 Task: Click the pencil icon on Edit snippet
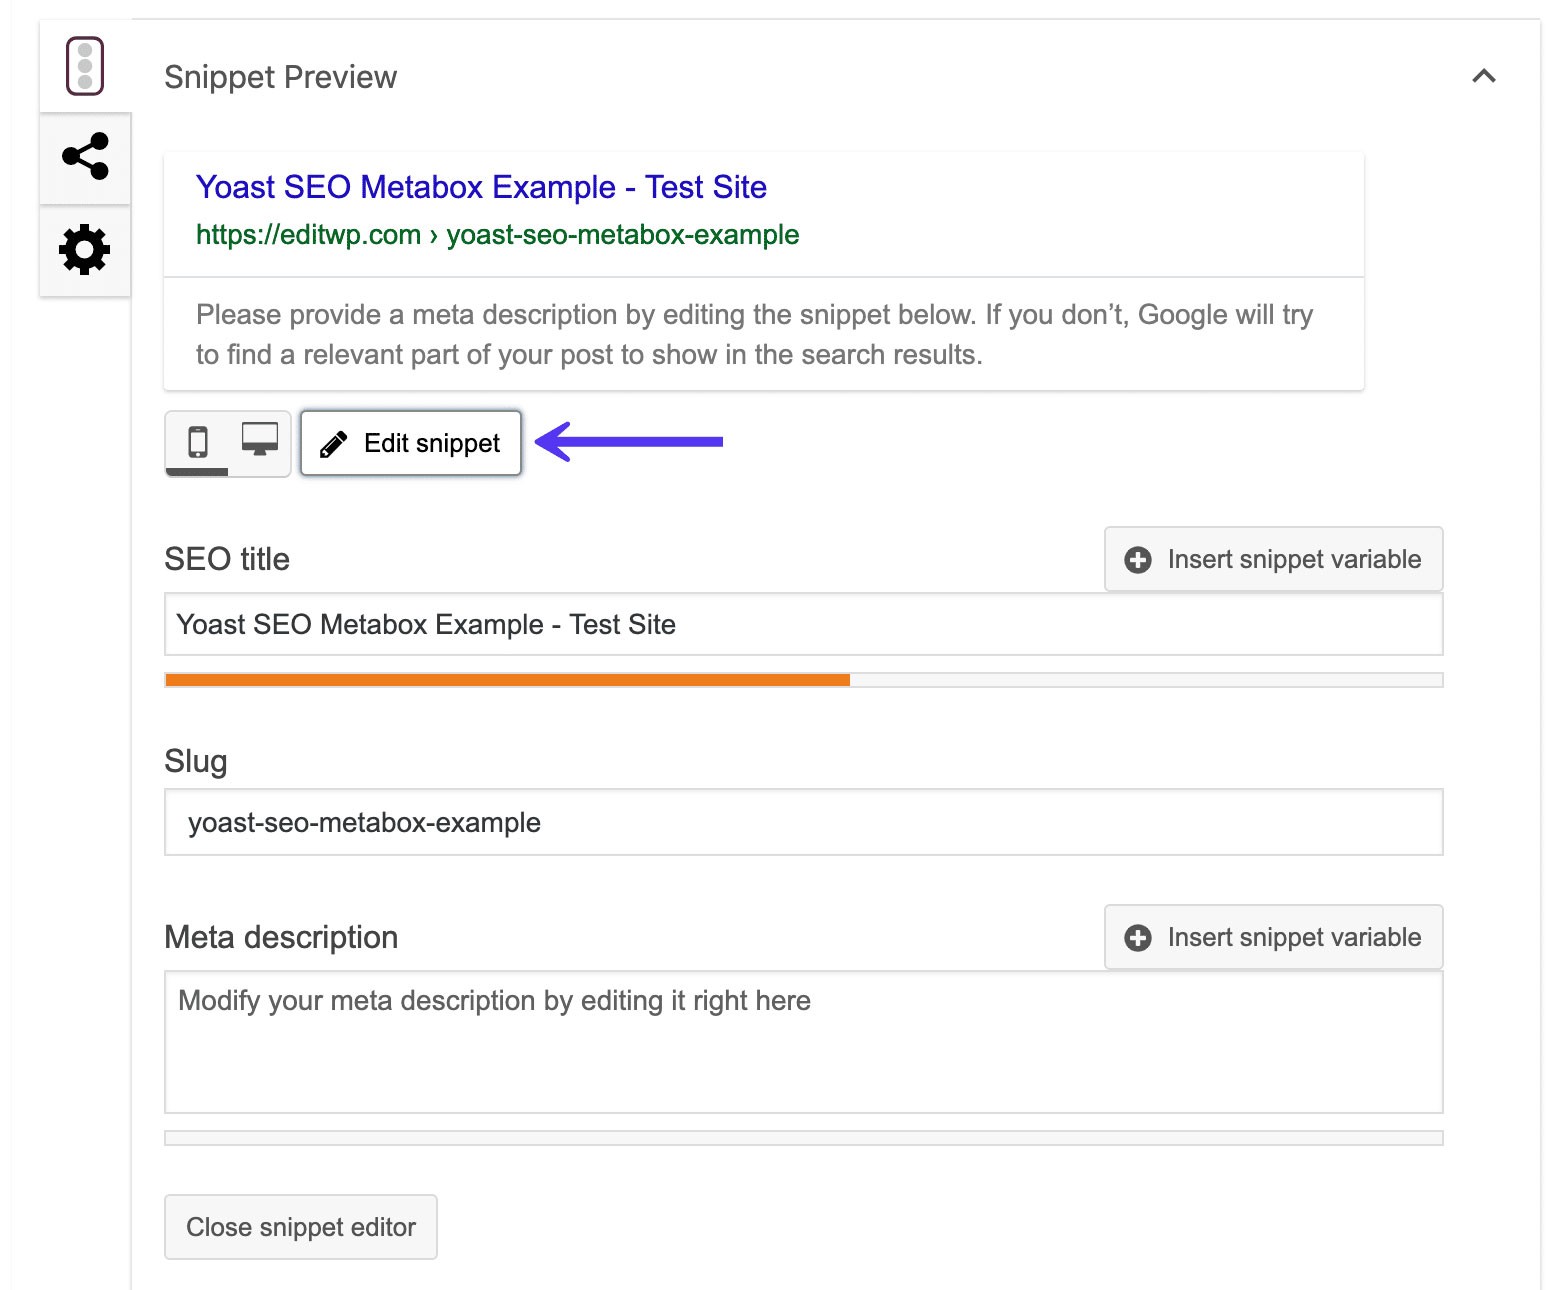click(334, 444)
